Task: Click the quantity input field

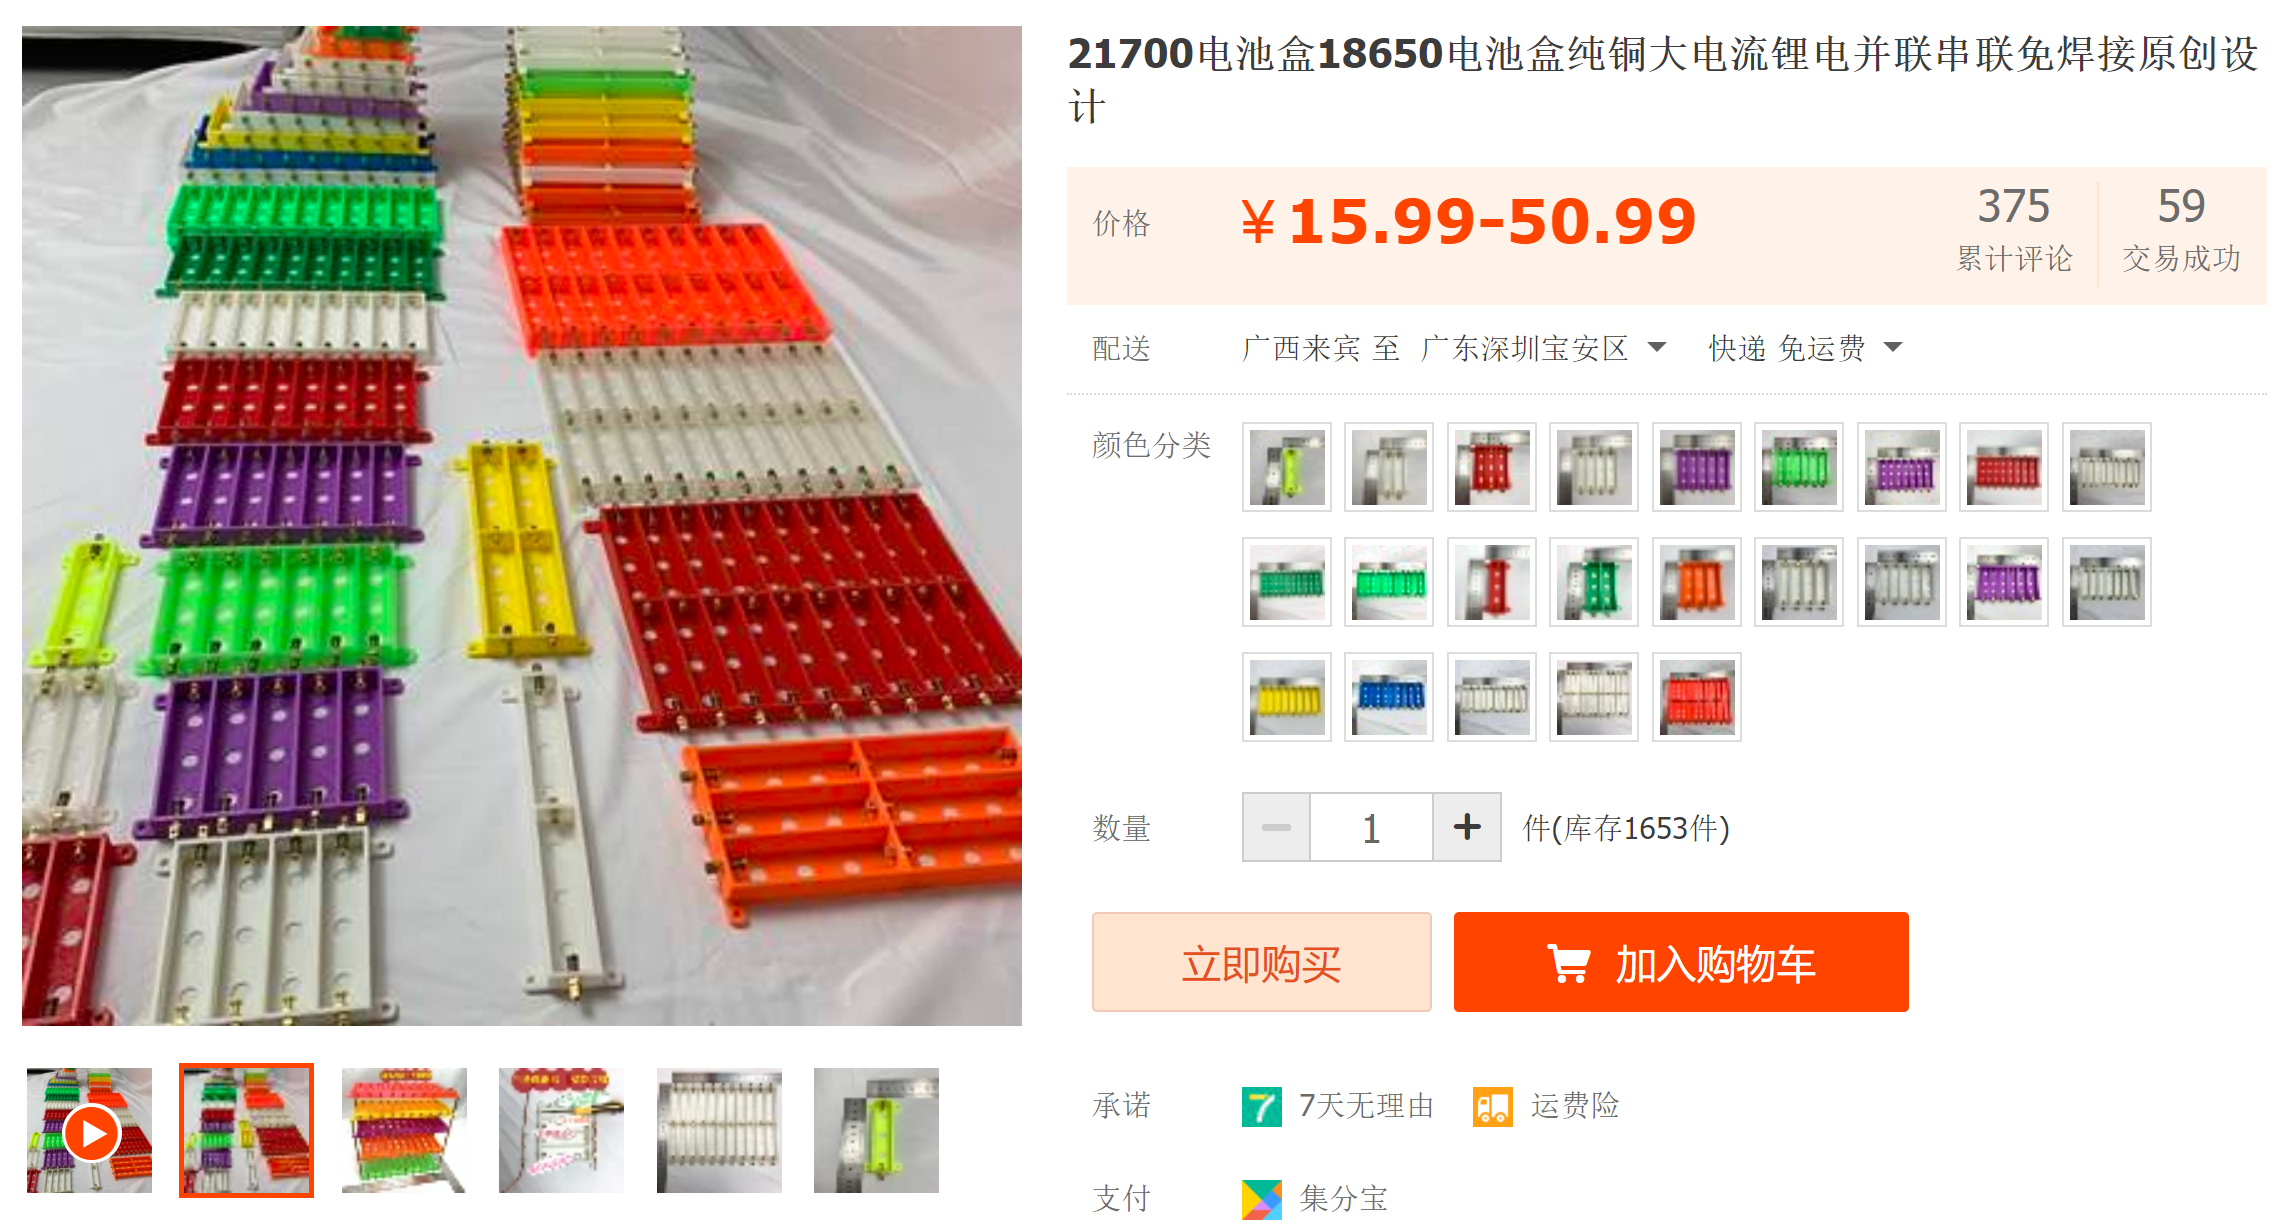Action: click(1371, 827)
